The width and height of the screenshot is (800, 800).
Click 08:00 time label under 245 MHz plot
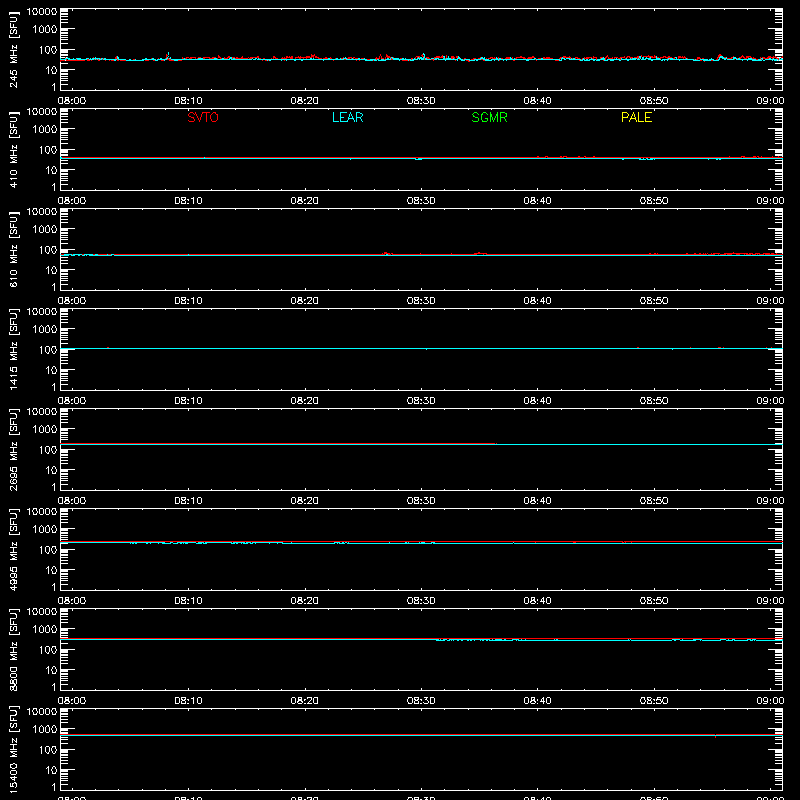(72, 101)
